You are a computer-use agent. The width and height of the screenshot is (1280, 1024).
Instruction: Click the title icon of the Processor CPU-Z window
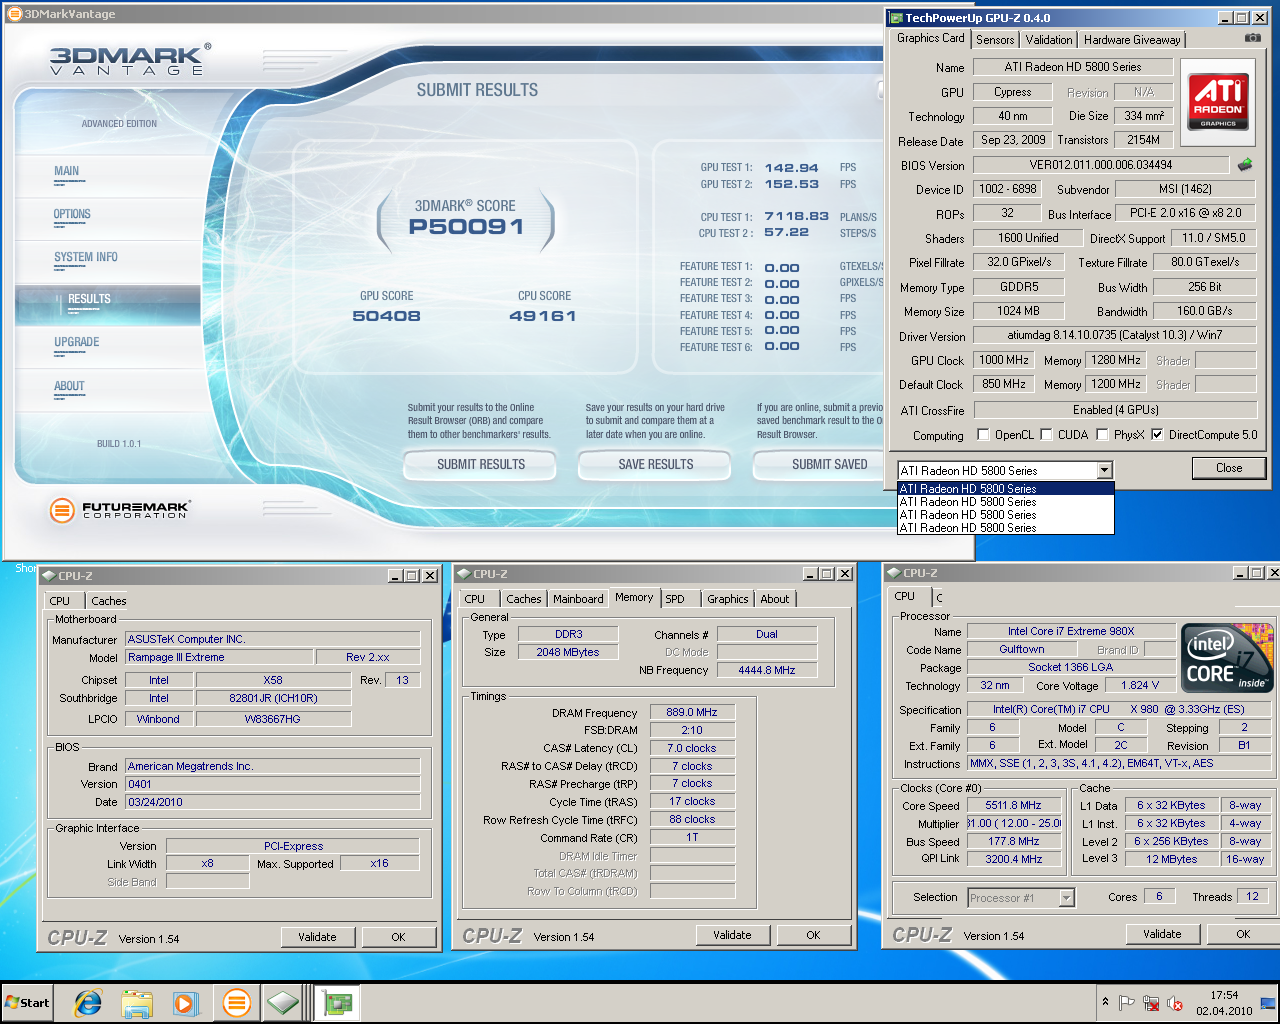893,573
